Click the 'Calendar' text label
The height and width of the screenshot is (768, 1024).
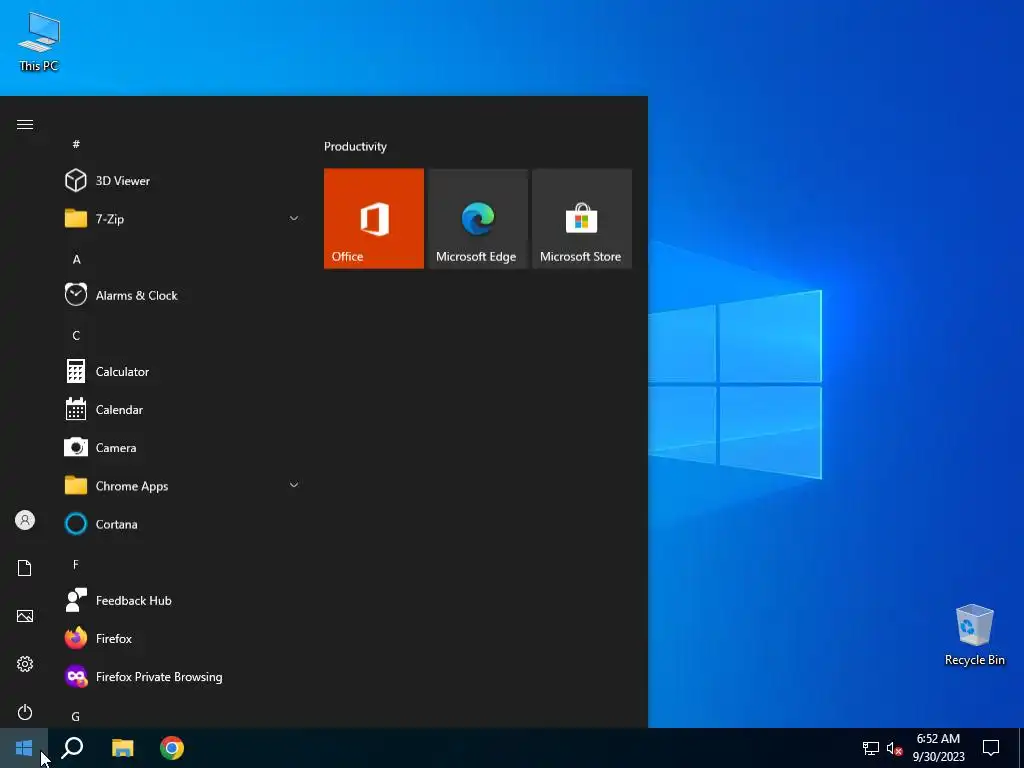tap(119, 409)
